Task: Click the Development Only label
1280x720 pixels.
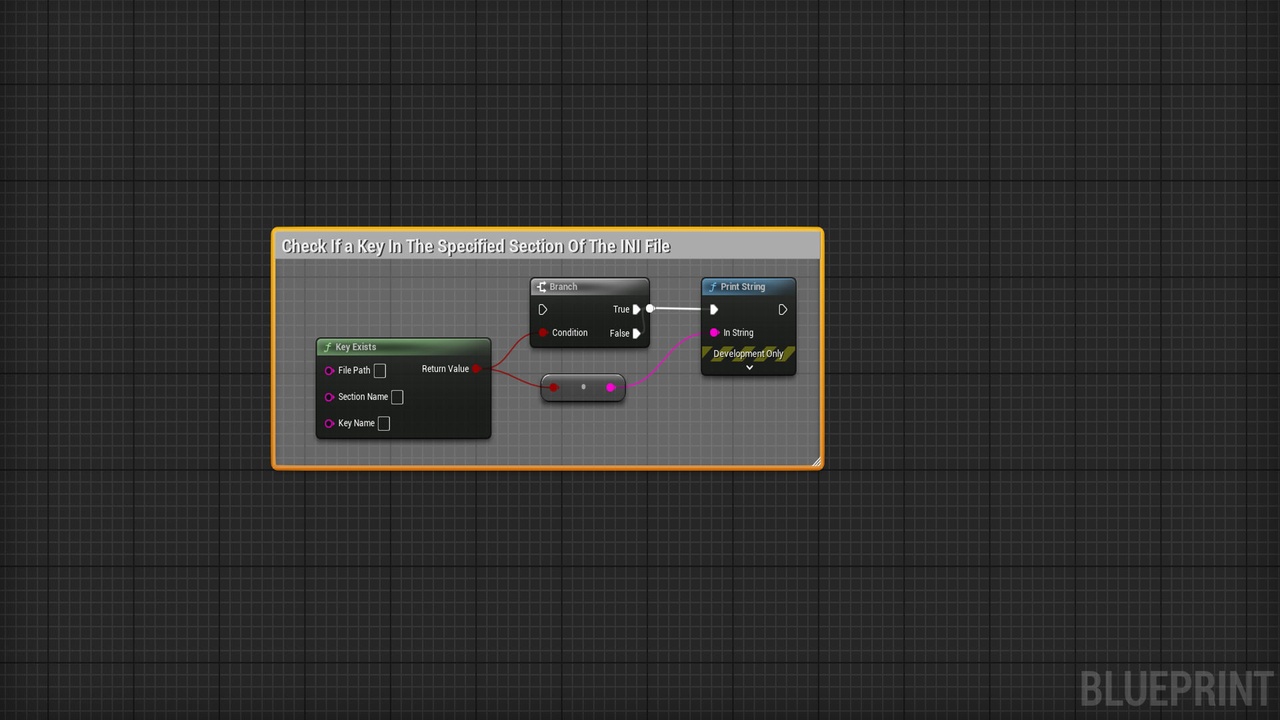Action: [748, 354]
